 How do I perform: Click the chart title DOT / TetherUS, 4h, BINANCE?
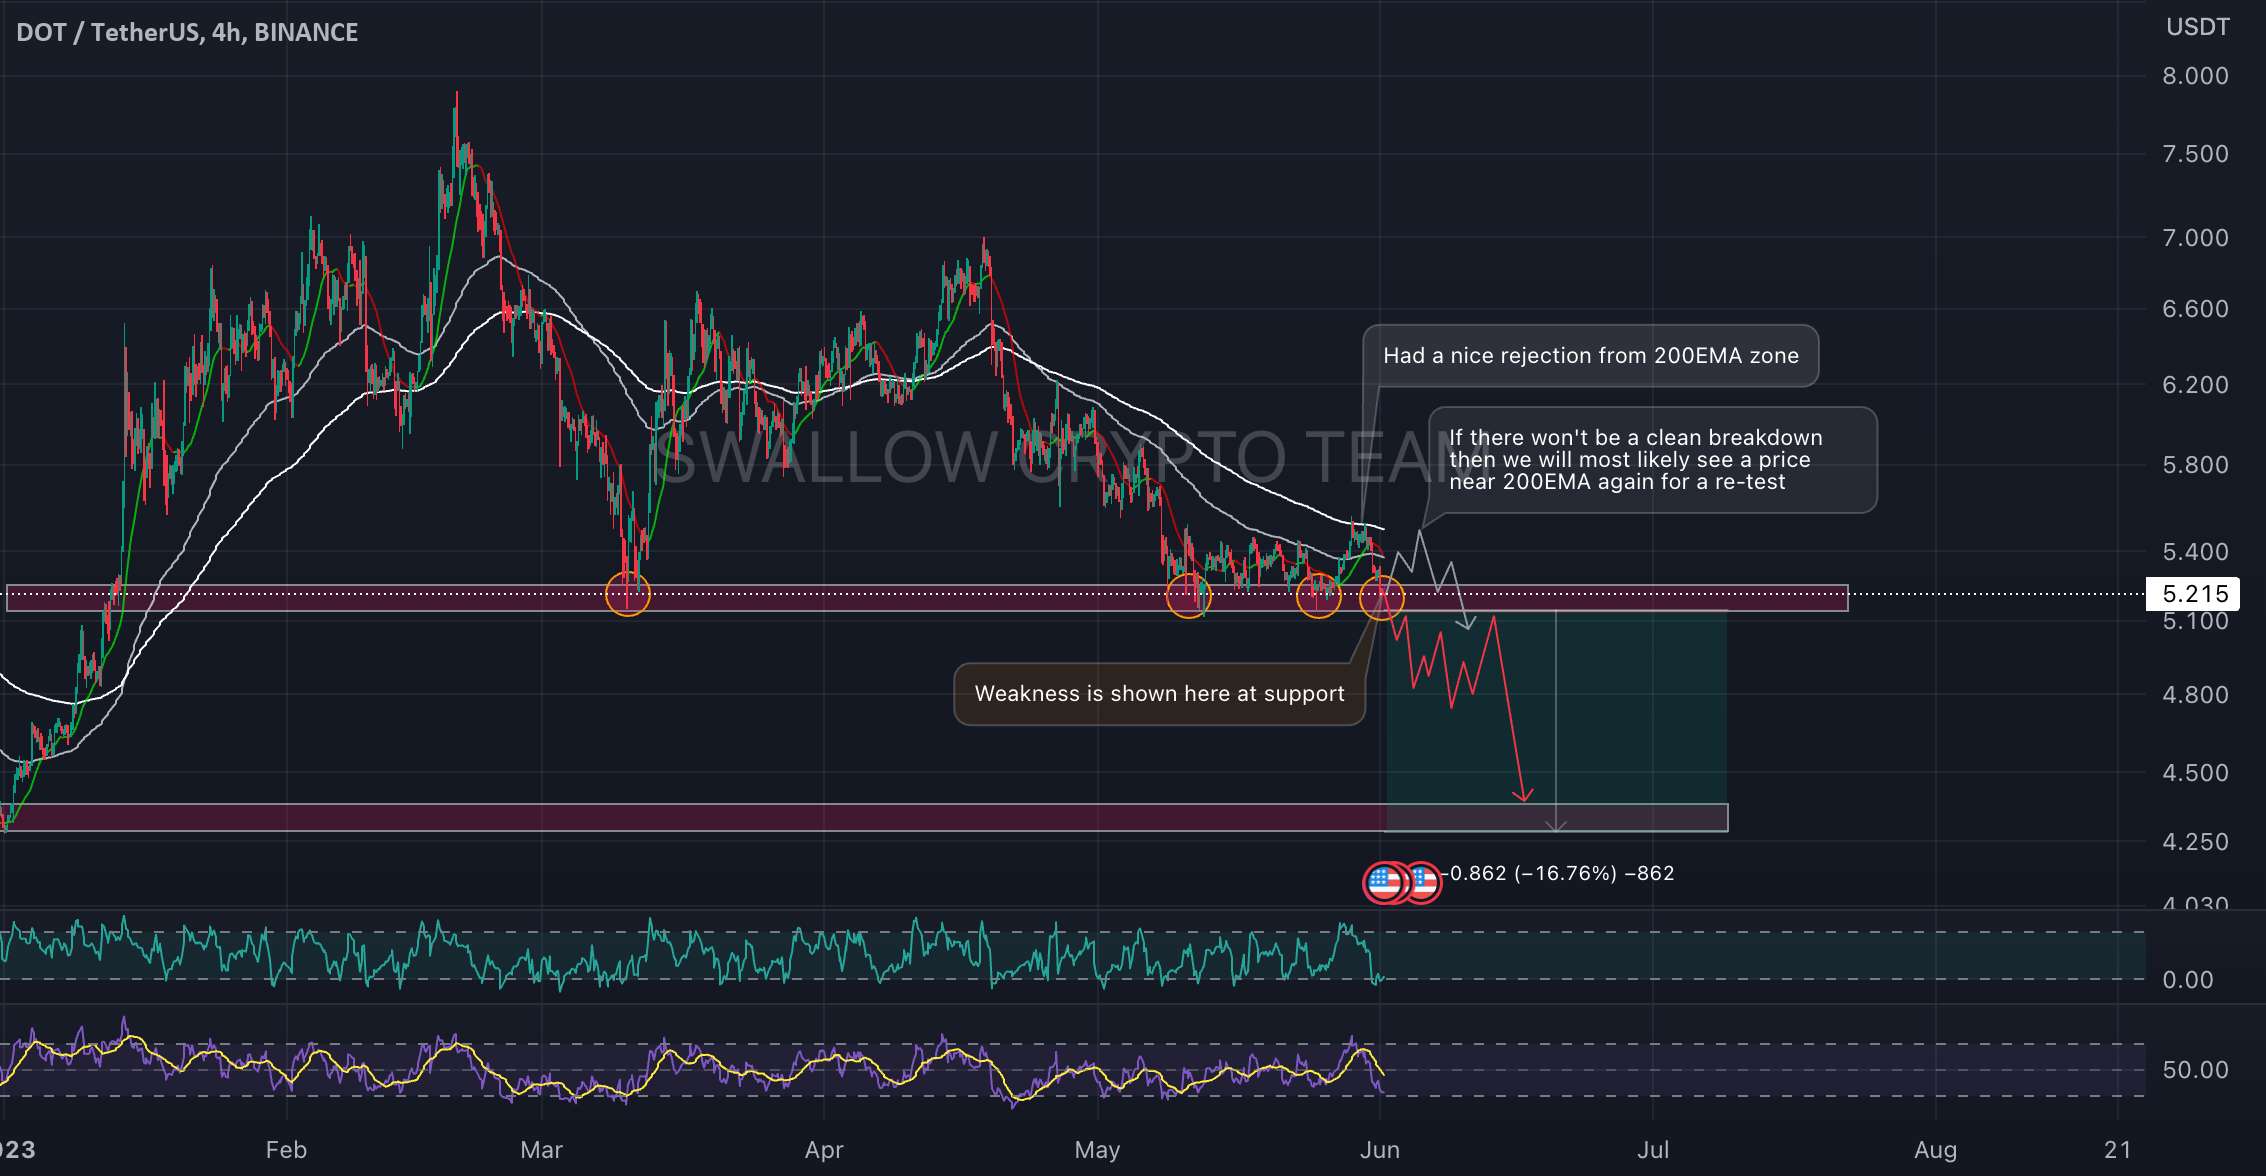click(x=187, y=32)
